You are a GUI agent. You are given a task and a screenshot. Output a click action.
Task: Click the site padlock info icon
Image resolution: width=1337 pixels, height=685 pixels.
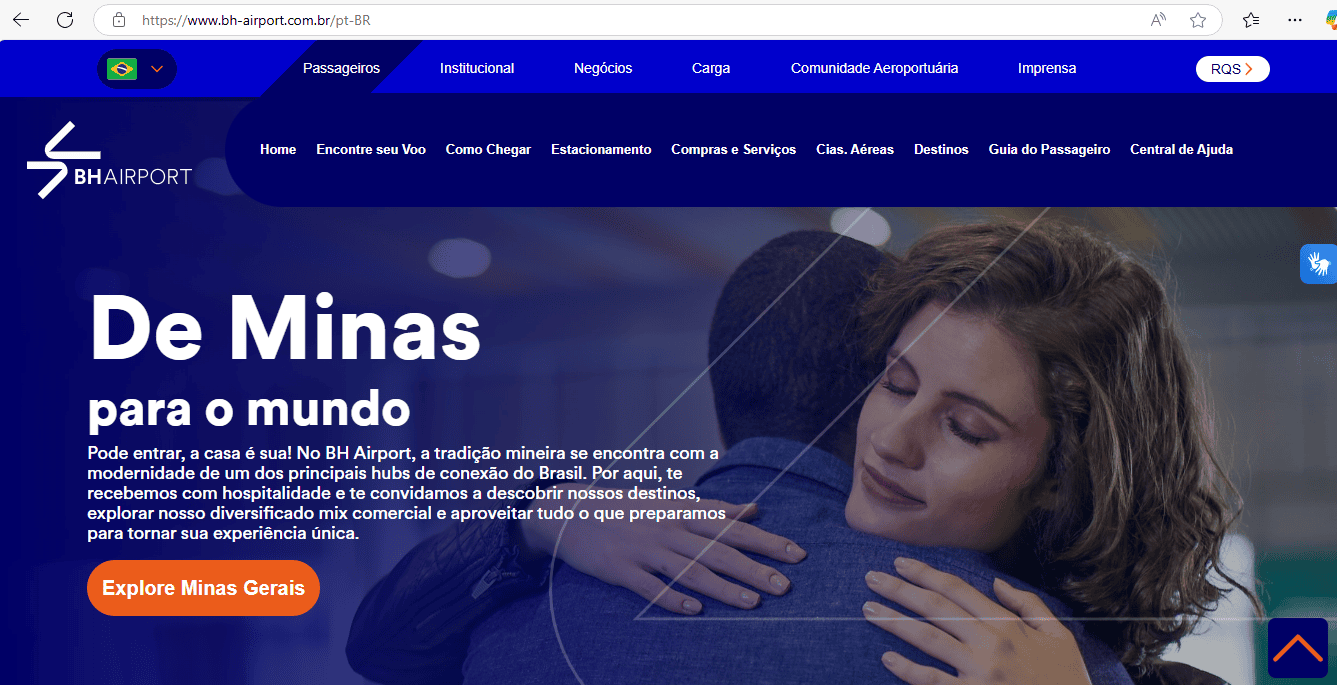tap(119, 19)
